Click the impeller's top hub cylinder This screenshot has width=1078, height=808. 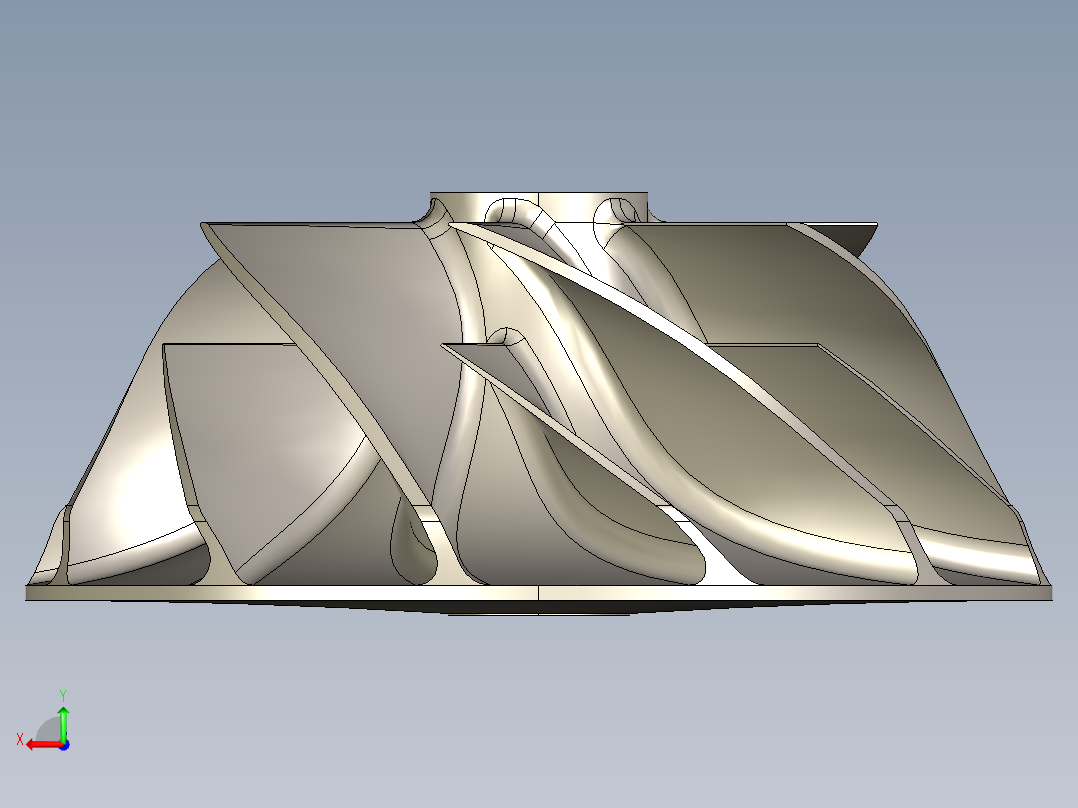pos(538,207)
